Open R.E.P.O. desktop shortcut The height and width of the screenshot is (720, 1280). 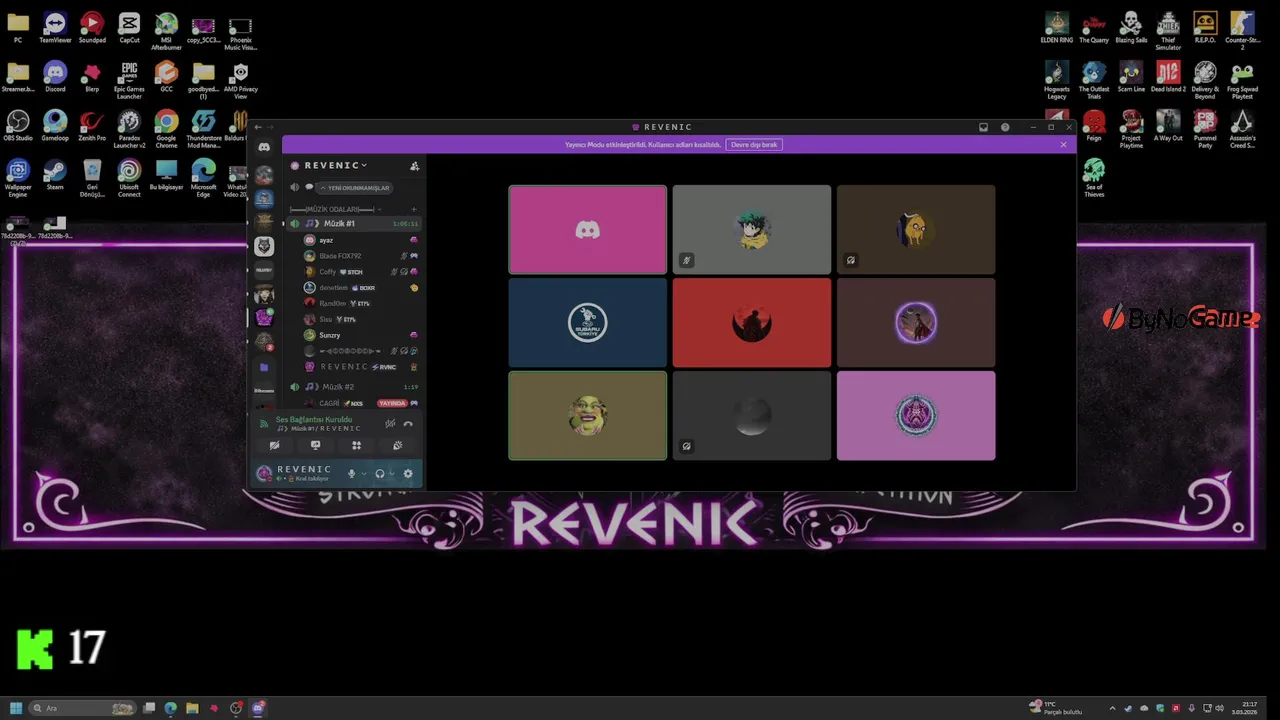point(1205,27)
